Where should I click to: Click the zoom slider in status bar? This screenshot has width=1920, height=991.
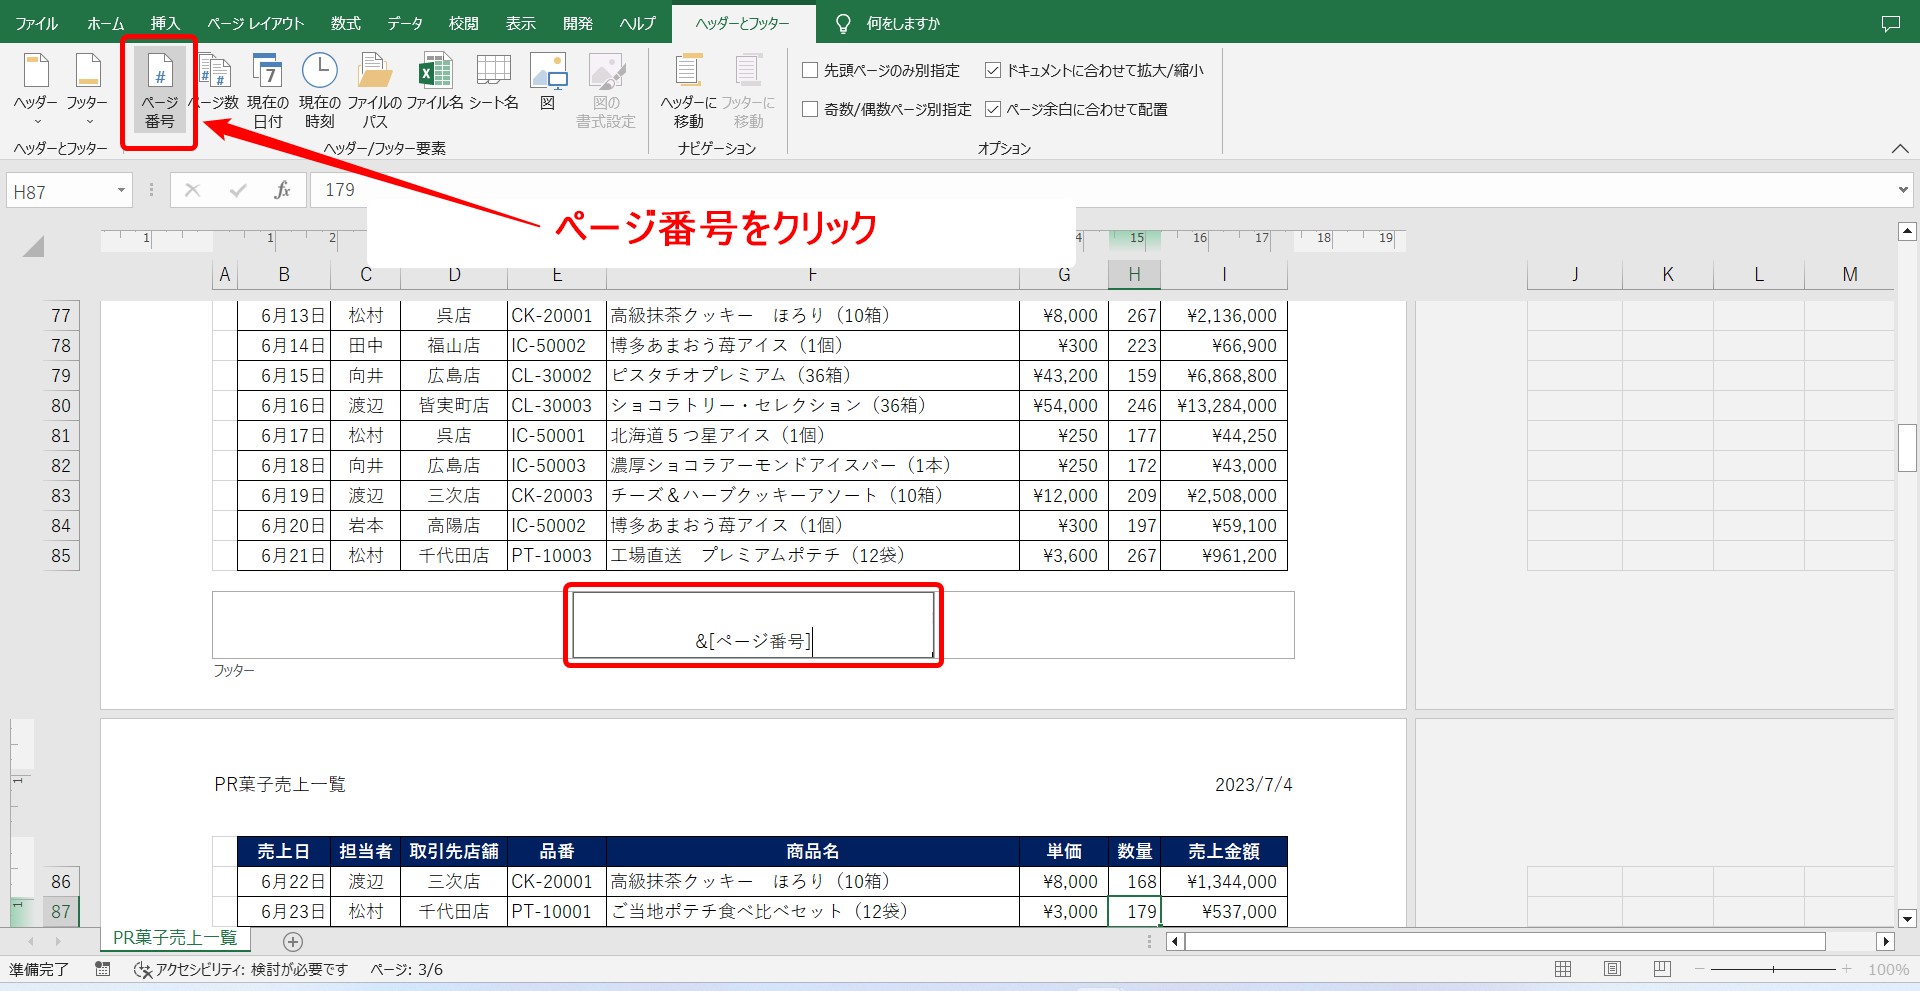(x=1773, y=970)
